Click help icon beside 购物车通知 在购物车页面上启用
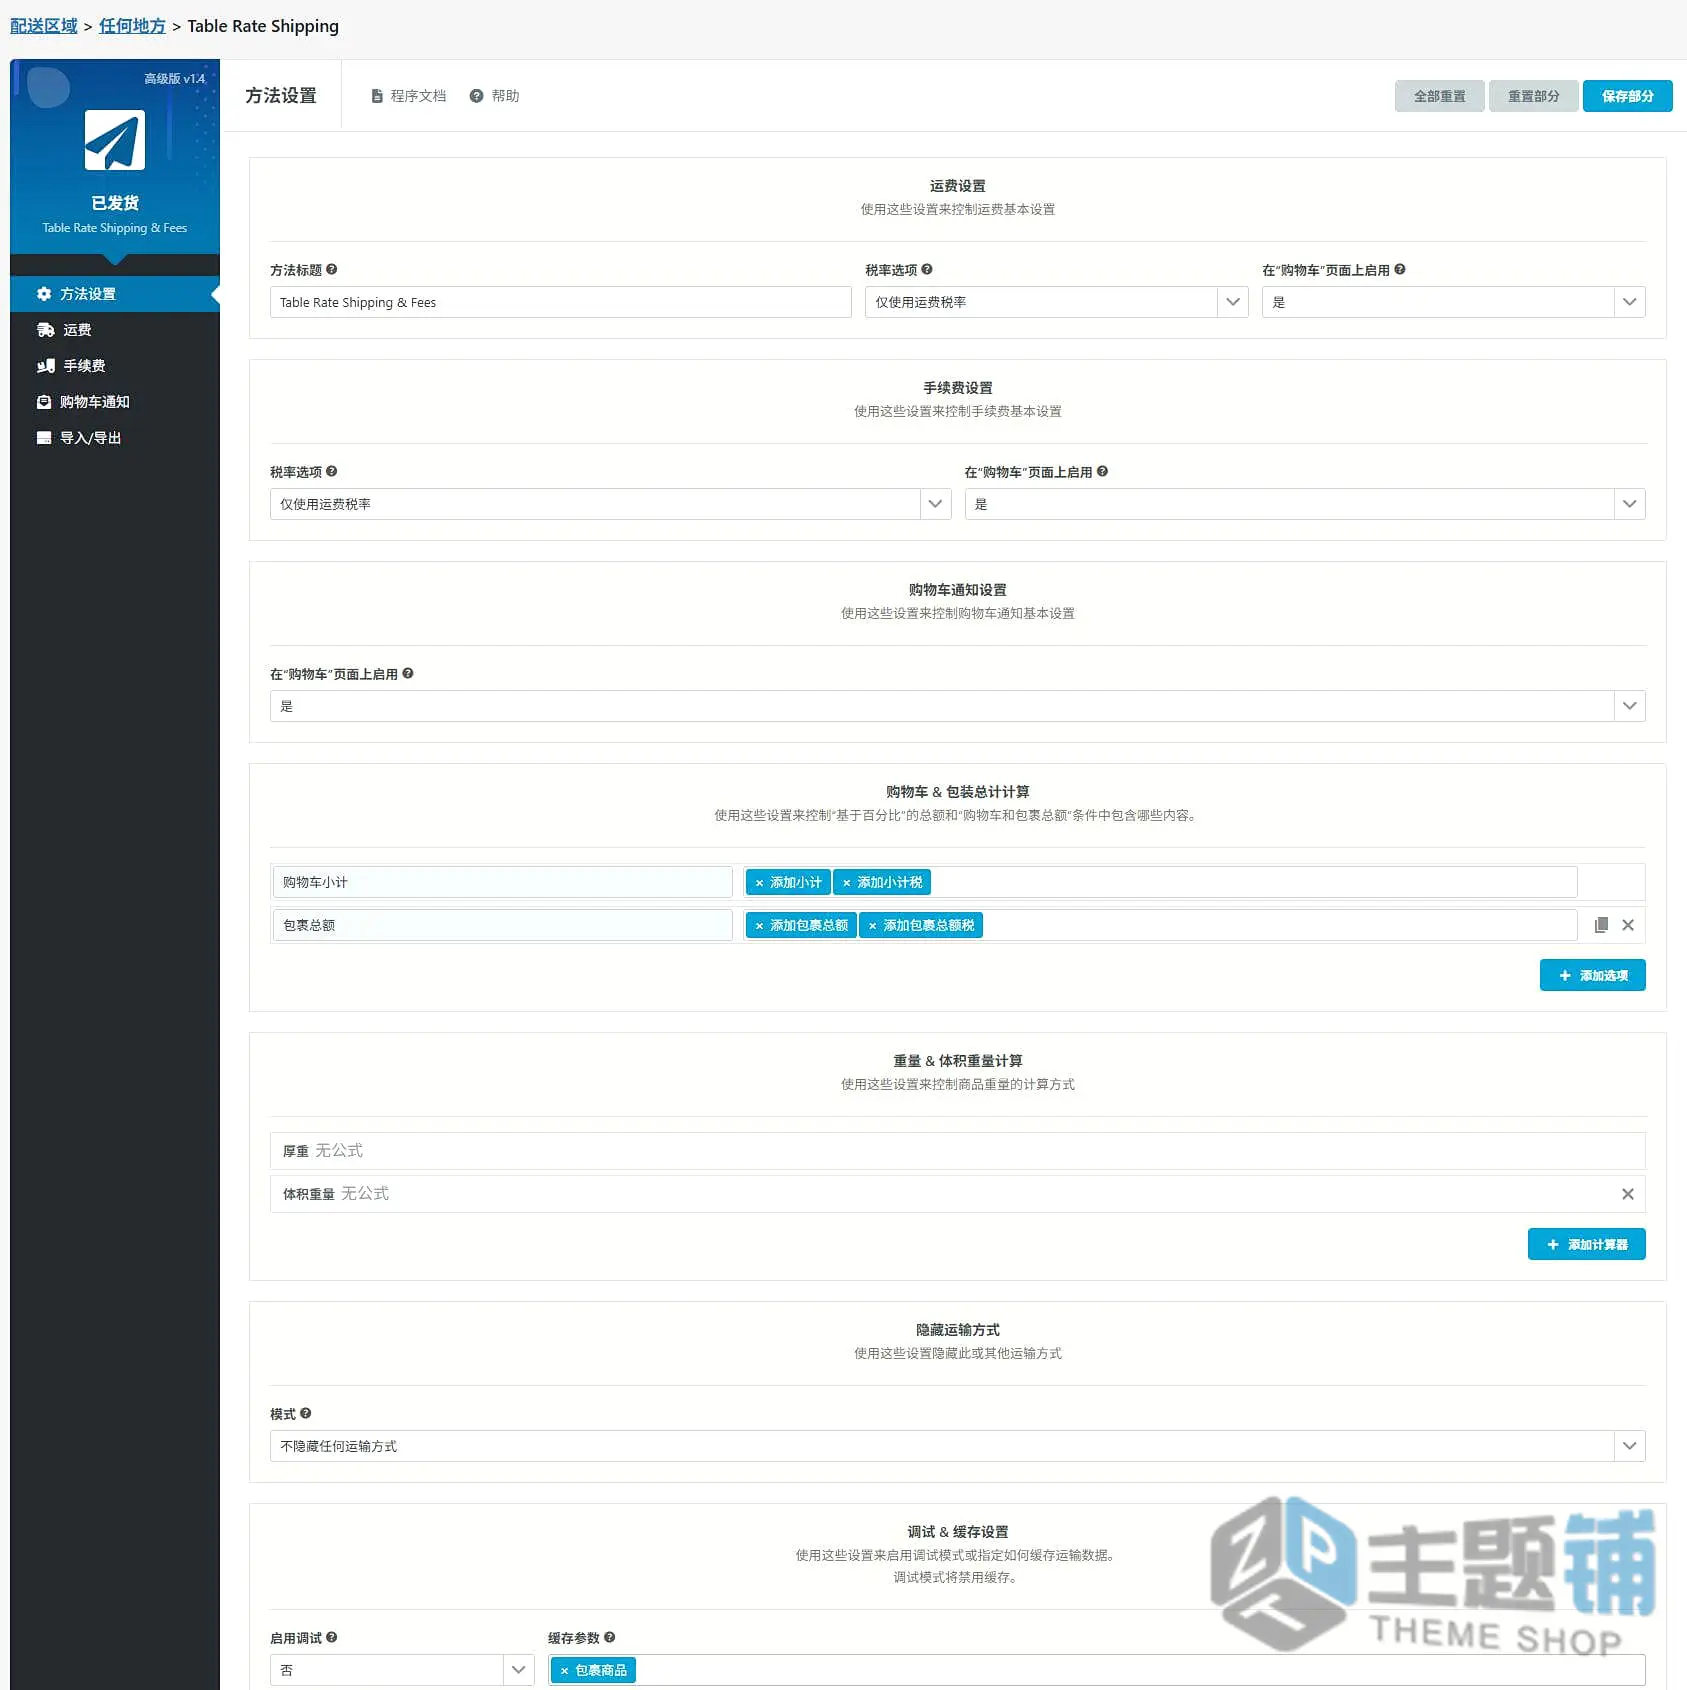Screen dimensions: 1687x1690 pyautogui.click(x=408, y=673)
